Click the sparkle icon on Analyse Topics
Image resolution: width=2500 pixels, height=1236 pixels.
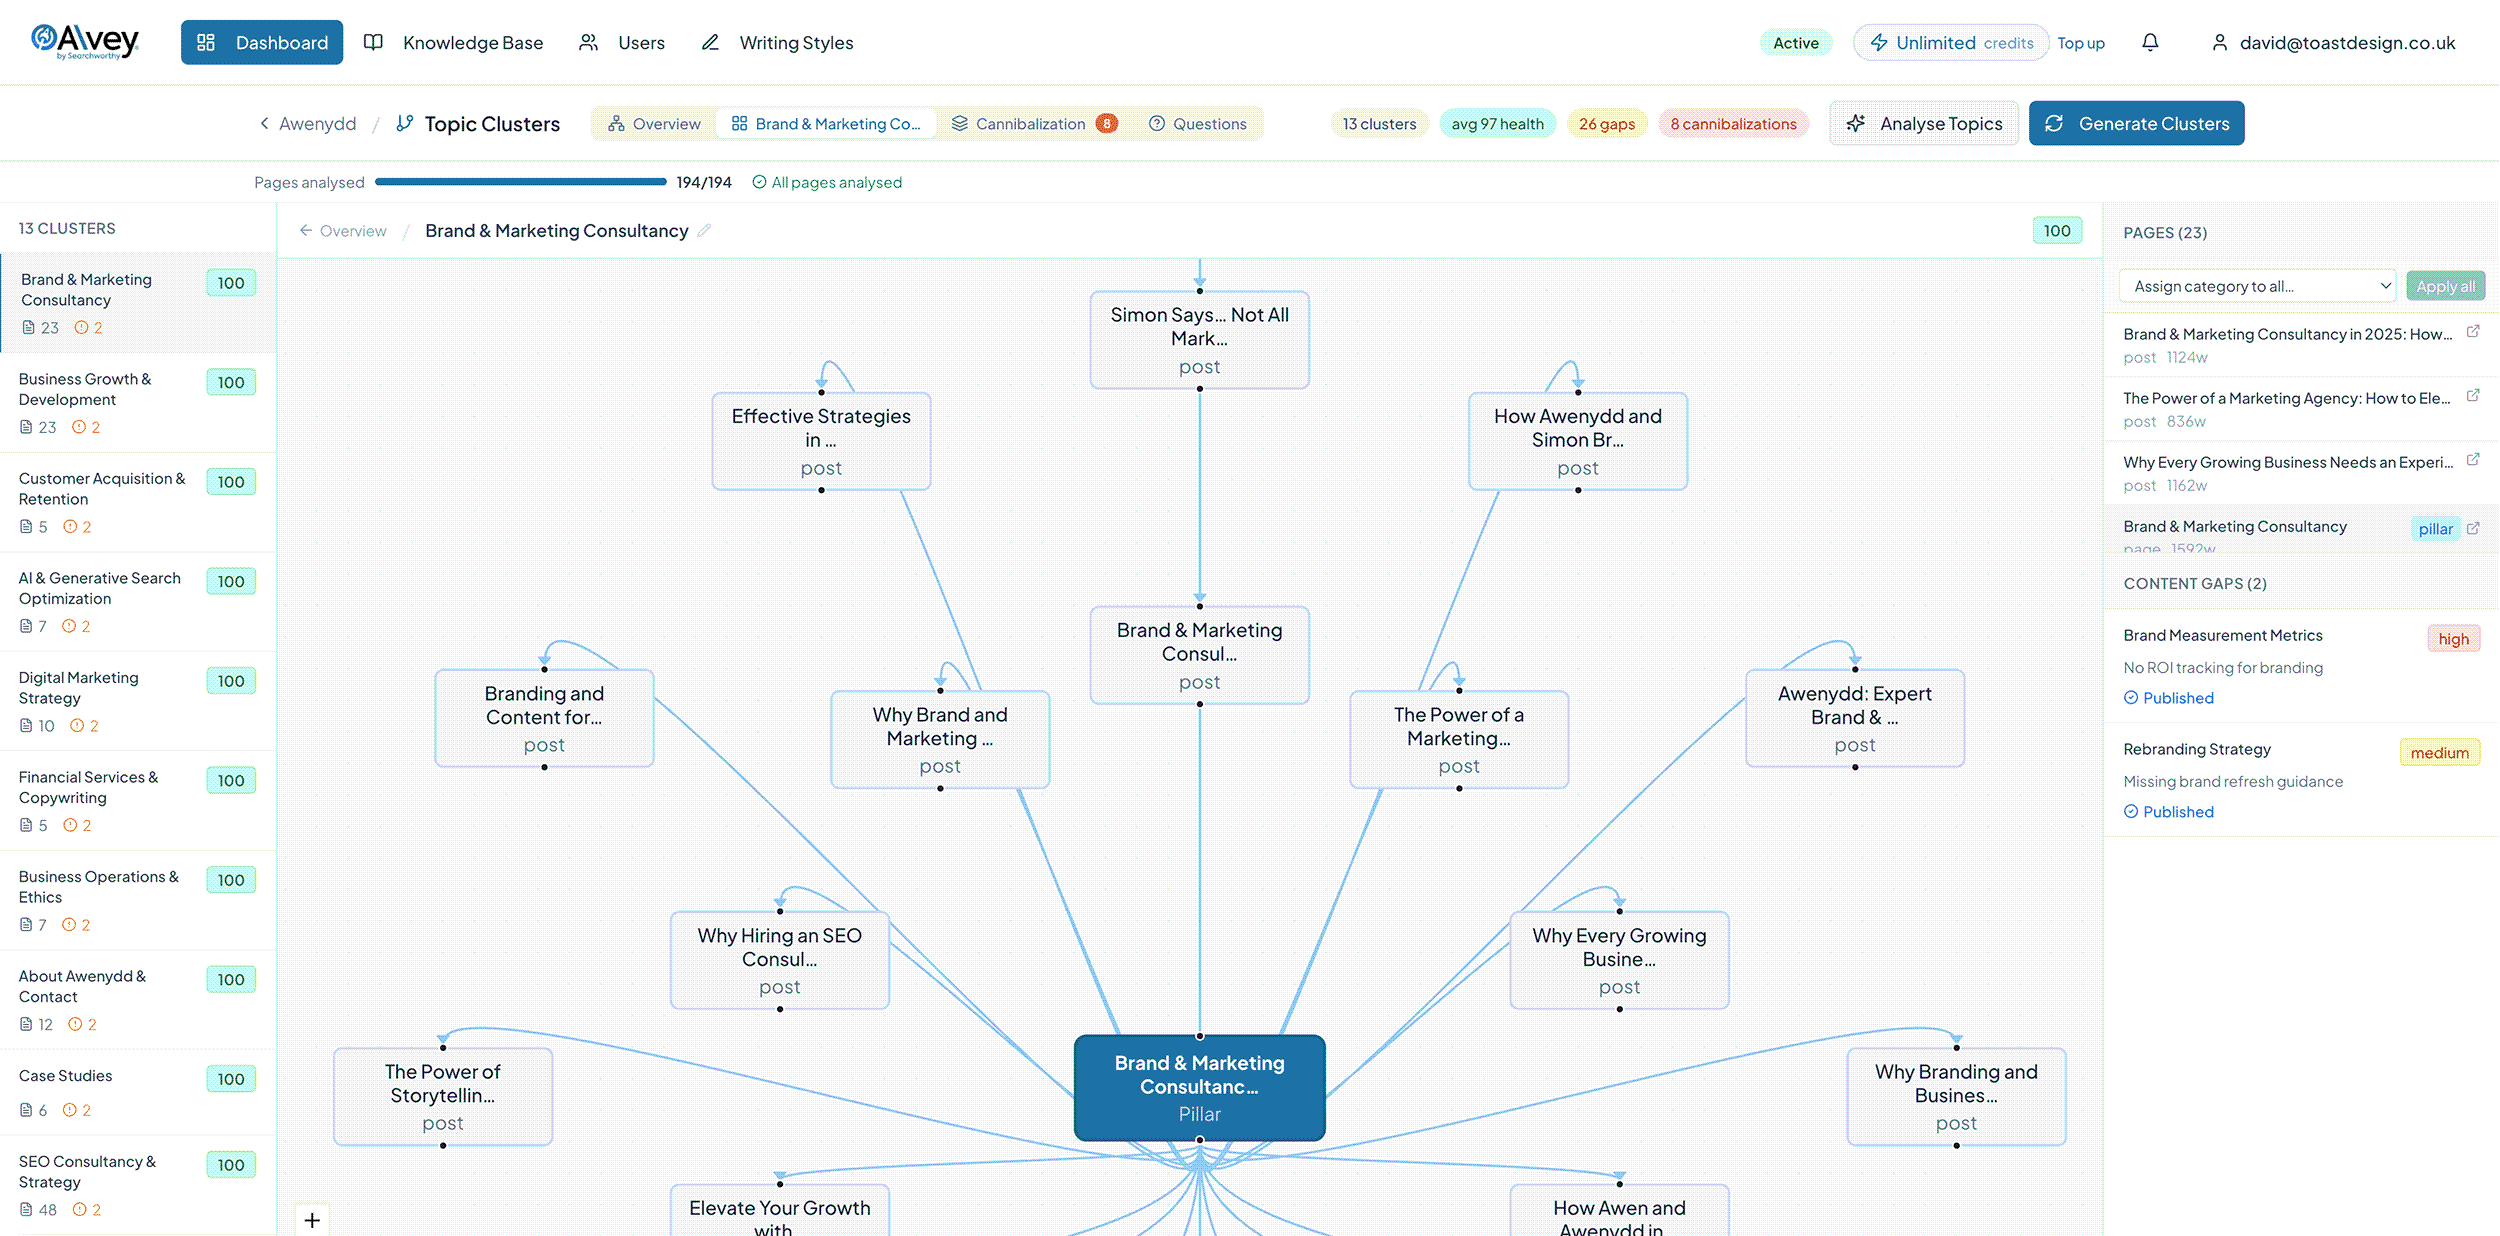coord(1856,123)
